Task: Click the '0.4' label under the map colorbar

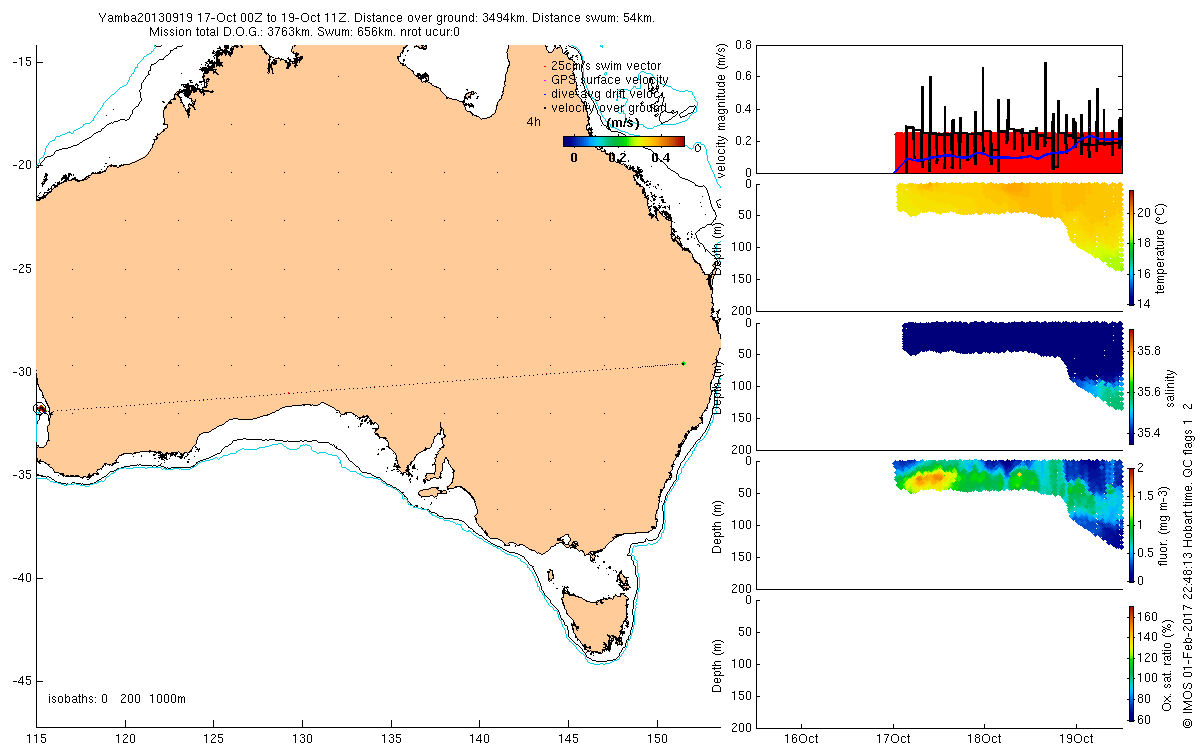Action: click(x=661, y=158)
